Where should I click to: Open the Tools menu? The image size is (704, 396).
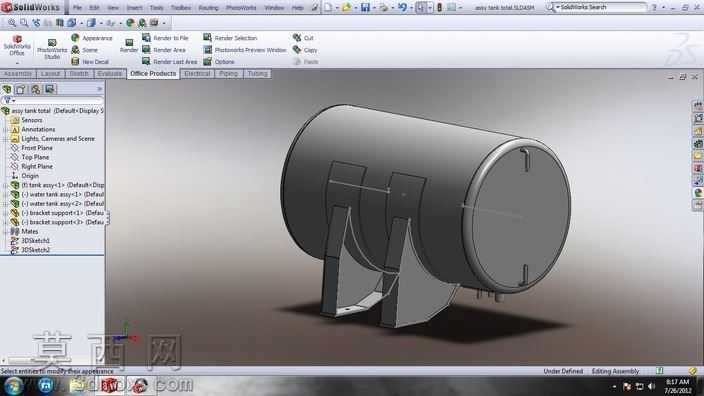156,8
